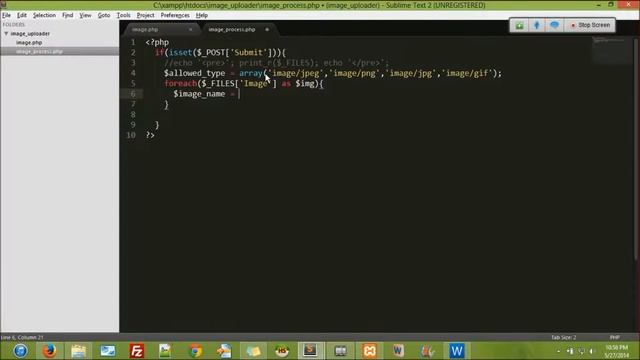Screen dimensions: 640x360
Task: Click line number 1 in the gutter
Action: 133,42
